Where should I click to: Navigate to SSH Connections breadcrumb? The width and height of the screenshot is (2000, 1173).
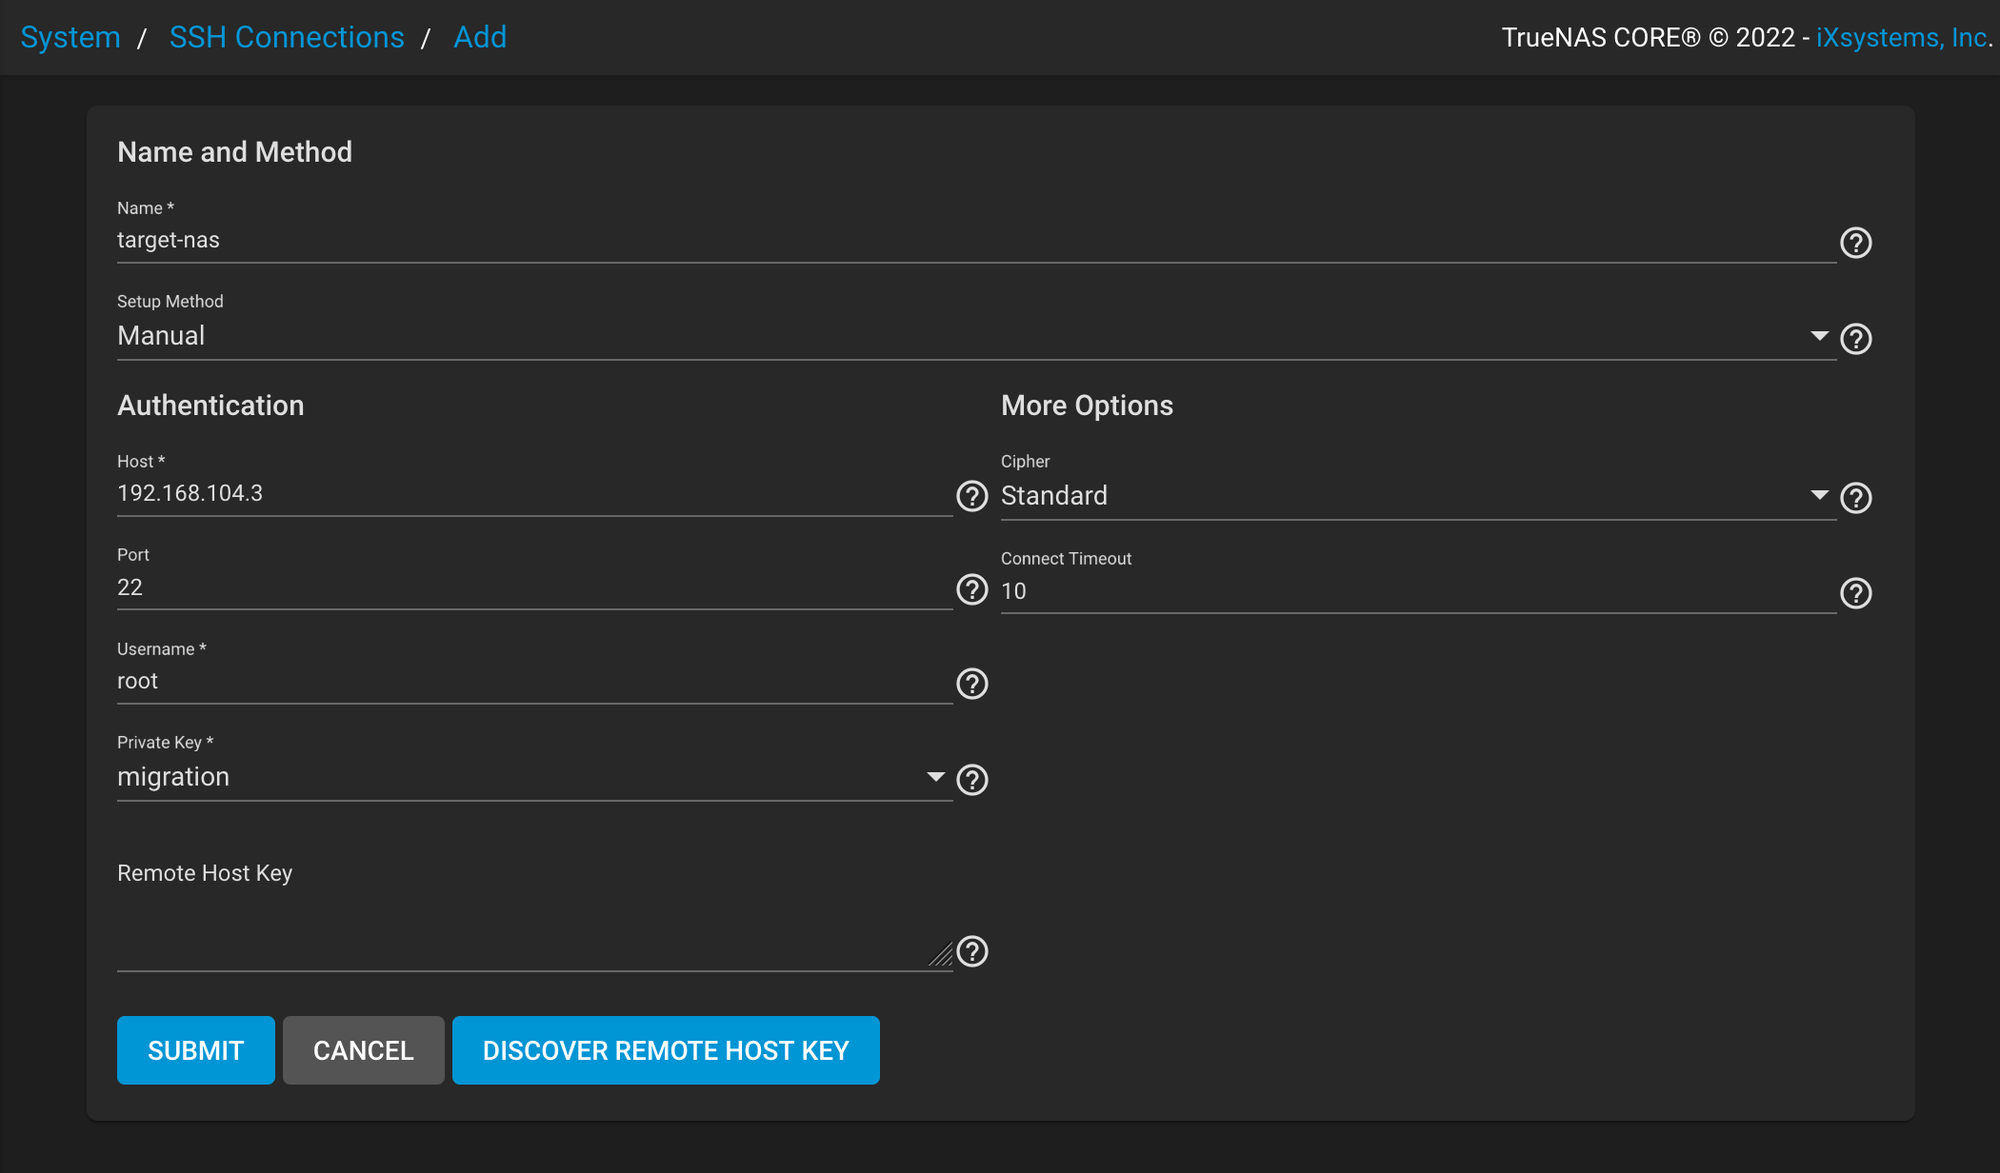coord(287,37)
